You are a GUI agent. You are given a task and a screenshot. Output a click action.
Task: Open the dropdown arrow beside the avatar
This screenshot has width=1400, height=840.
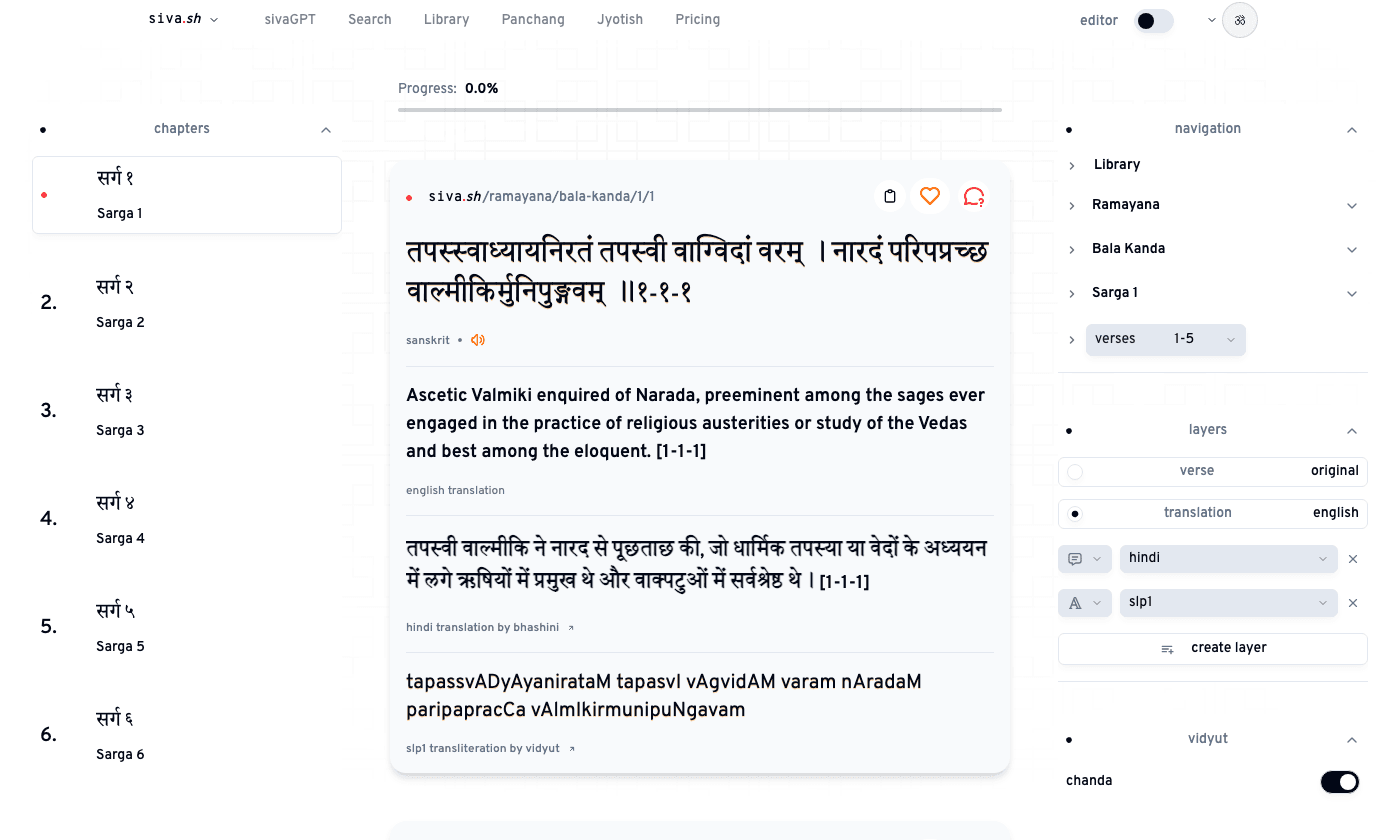1212,20
